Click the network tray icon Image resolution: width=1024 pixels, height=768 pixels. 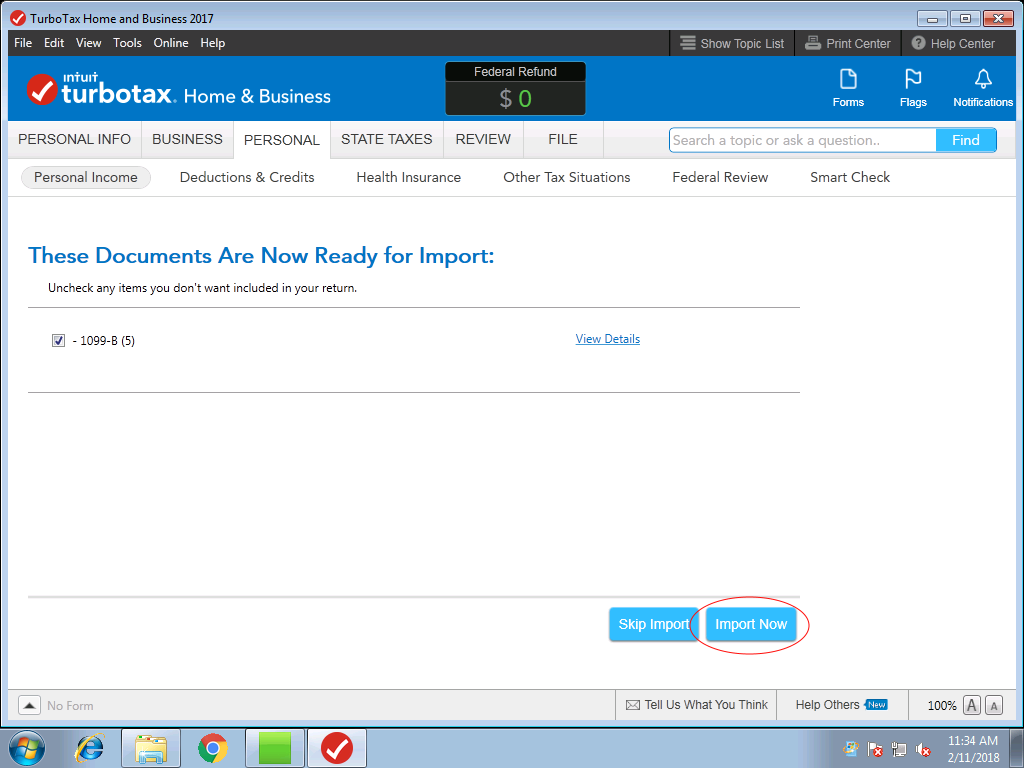click(x=899, y=749)
